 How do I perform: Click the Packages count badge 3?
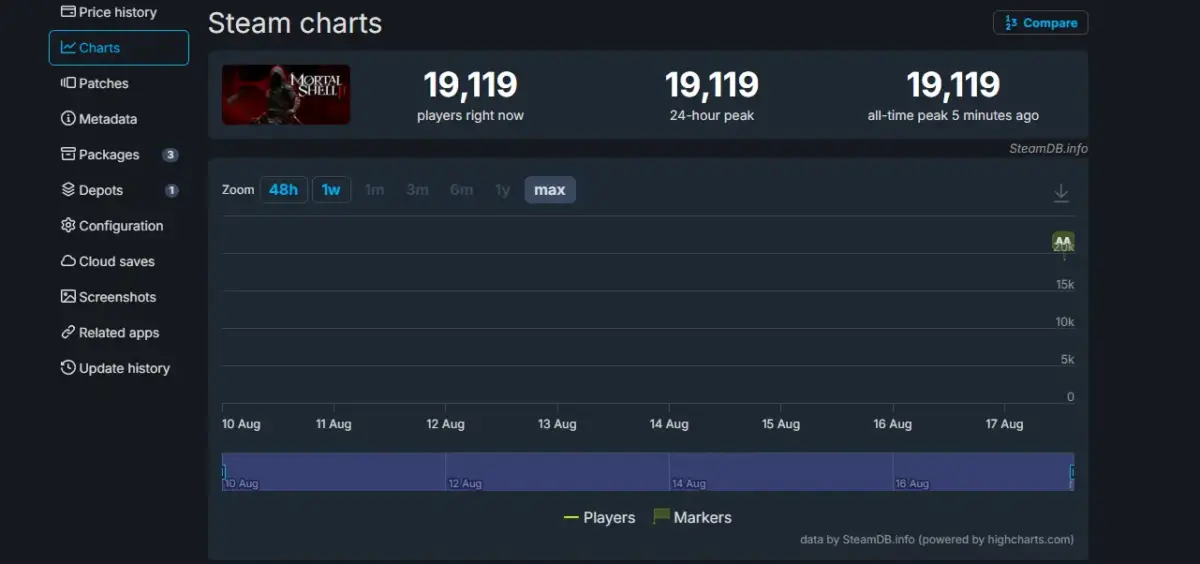[x=171, y=155]
